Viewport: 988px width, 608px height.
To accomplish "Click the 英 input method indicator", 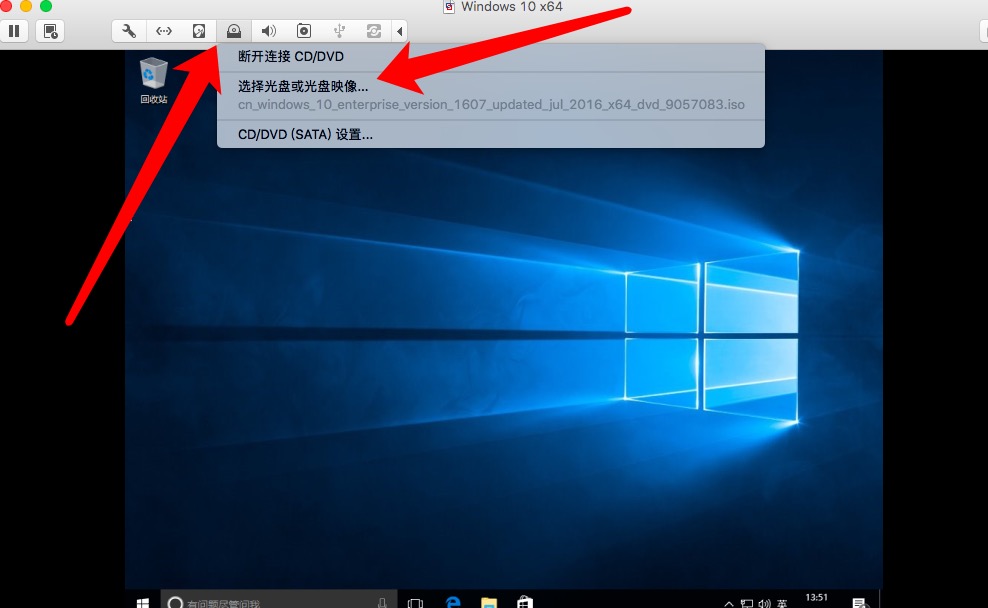I will pyautogui.click(x=782, y=604).
